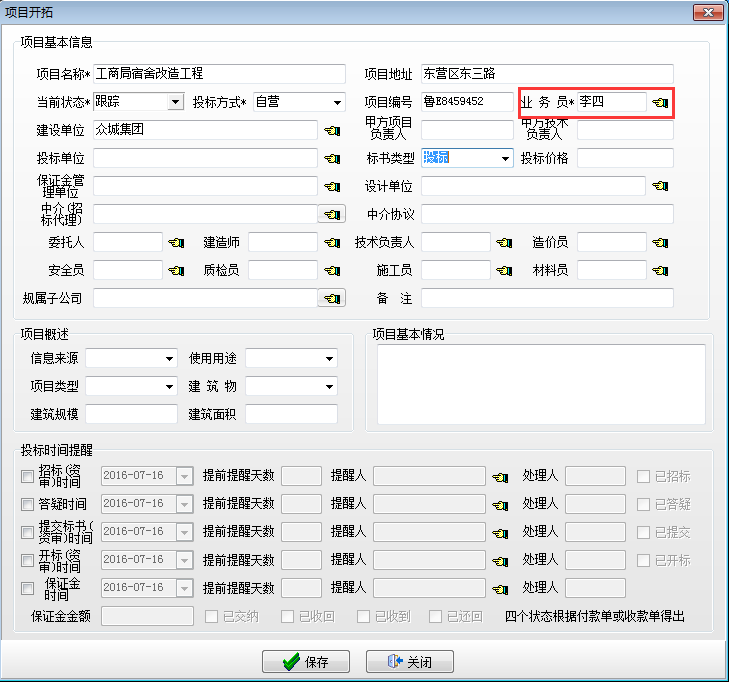Expand the 标书类型 dropdown
Viewport: 729px width, 682px height.
pyautogui.click(x=504, y=158)
